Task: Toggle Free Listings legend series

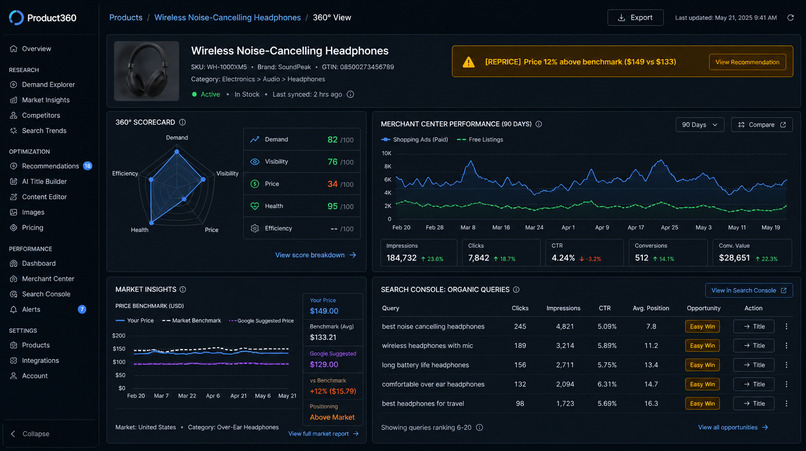Action: [480, 139]
